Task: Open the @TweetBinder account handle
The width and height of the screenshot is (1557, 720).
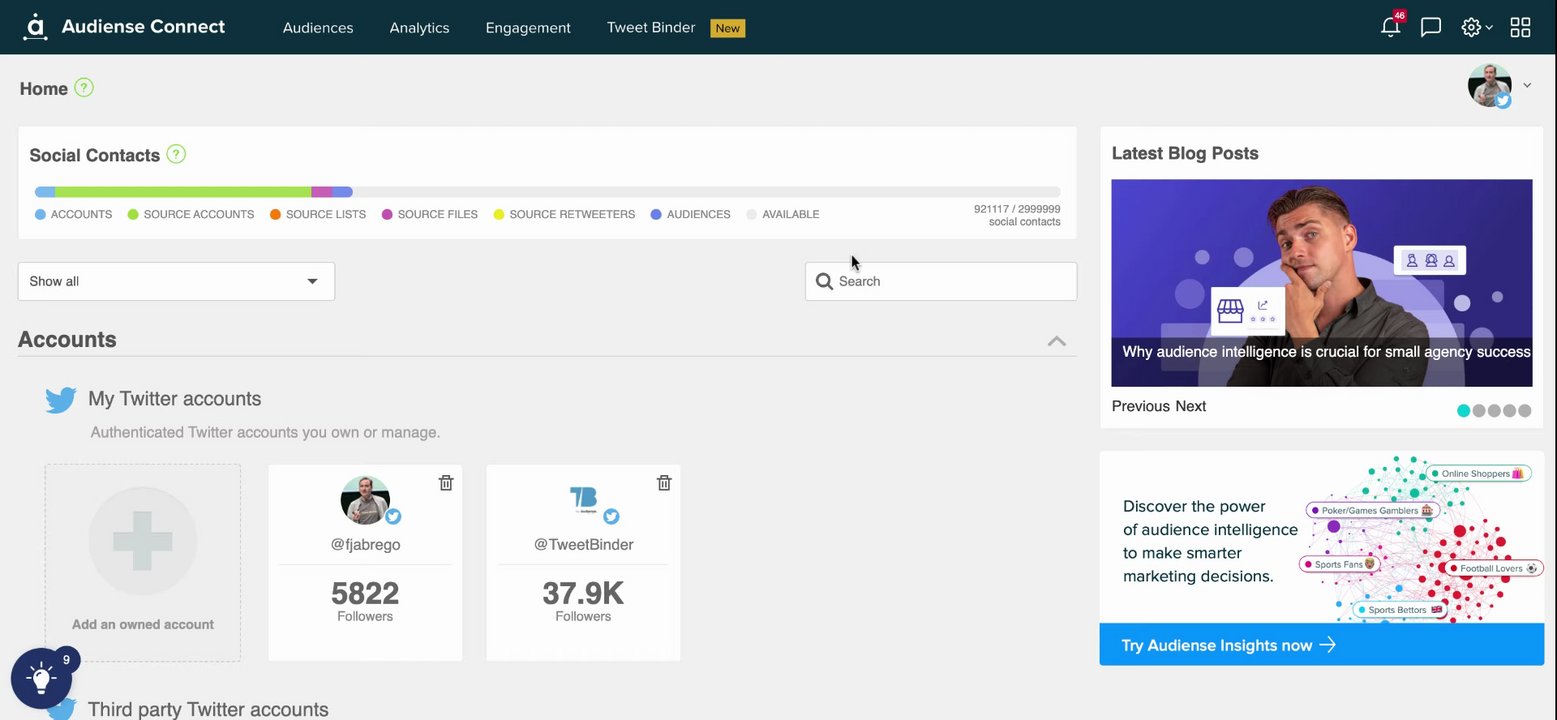Action: [x=583, y=545]
